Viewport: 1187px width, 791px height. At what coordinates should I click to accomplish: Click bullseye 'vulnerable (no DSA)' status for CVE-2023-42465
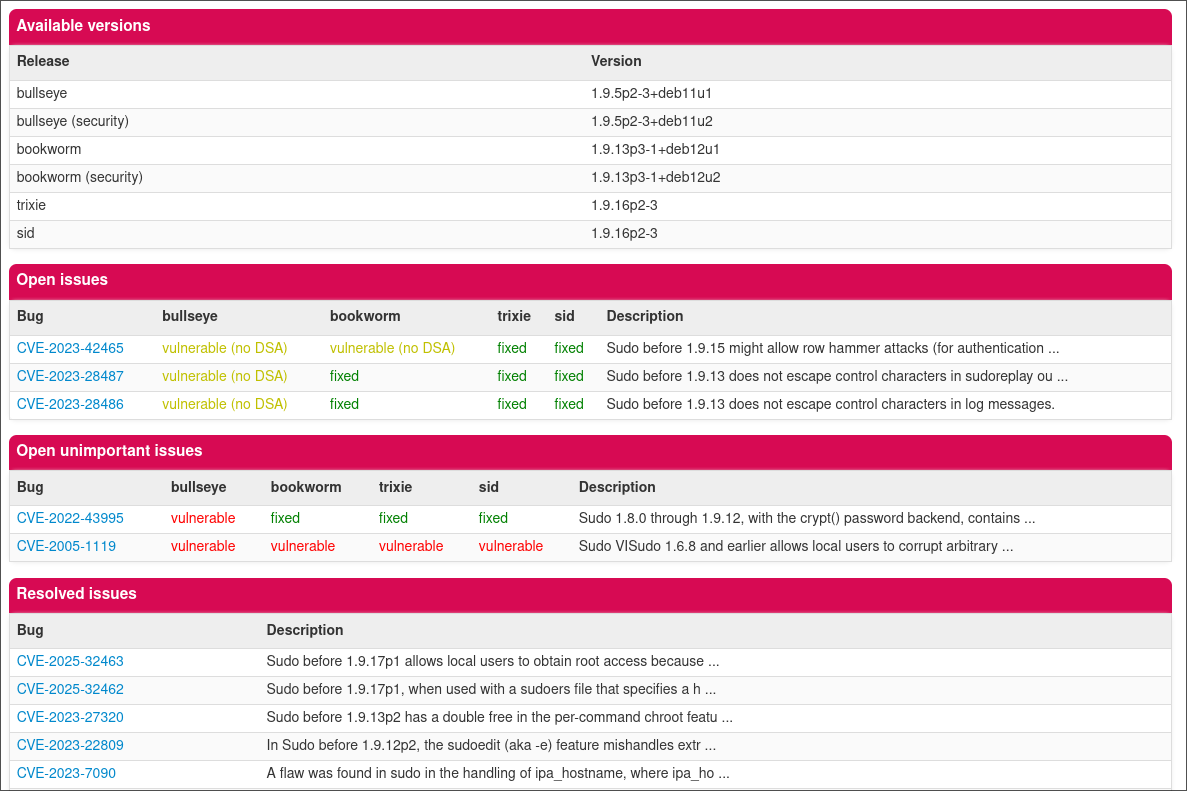coord(225,348)
